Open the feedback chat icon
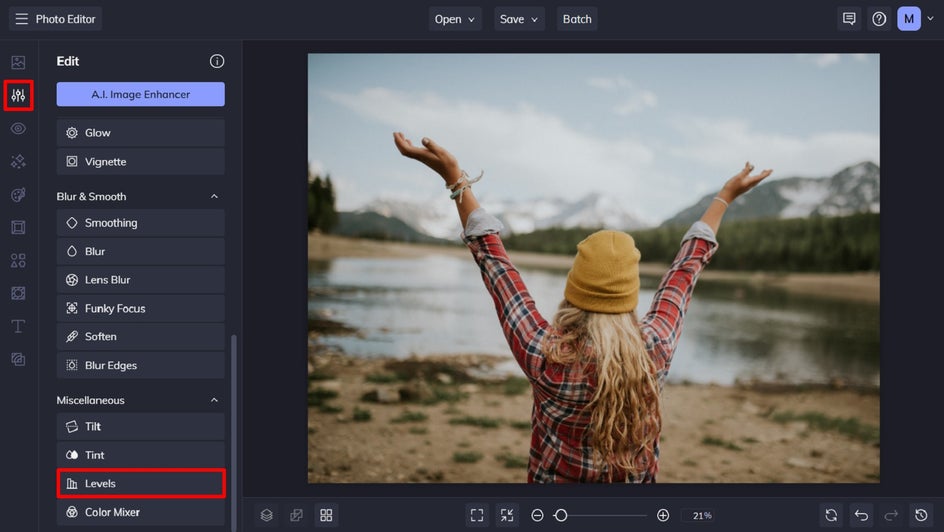The image size is (944, 532). (x=849, y=19)
